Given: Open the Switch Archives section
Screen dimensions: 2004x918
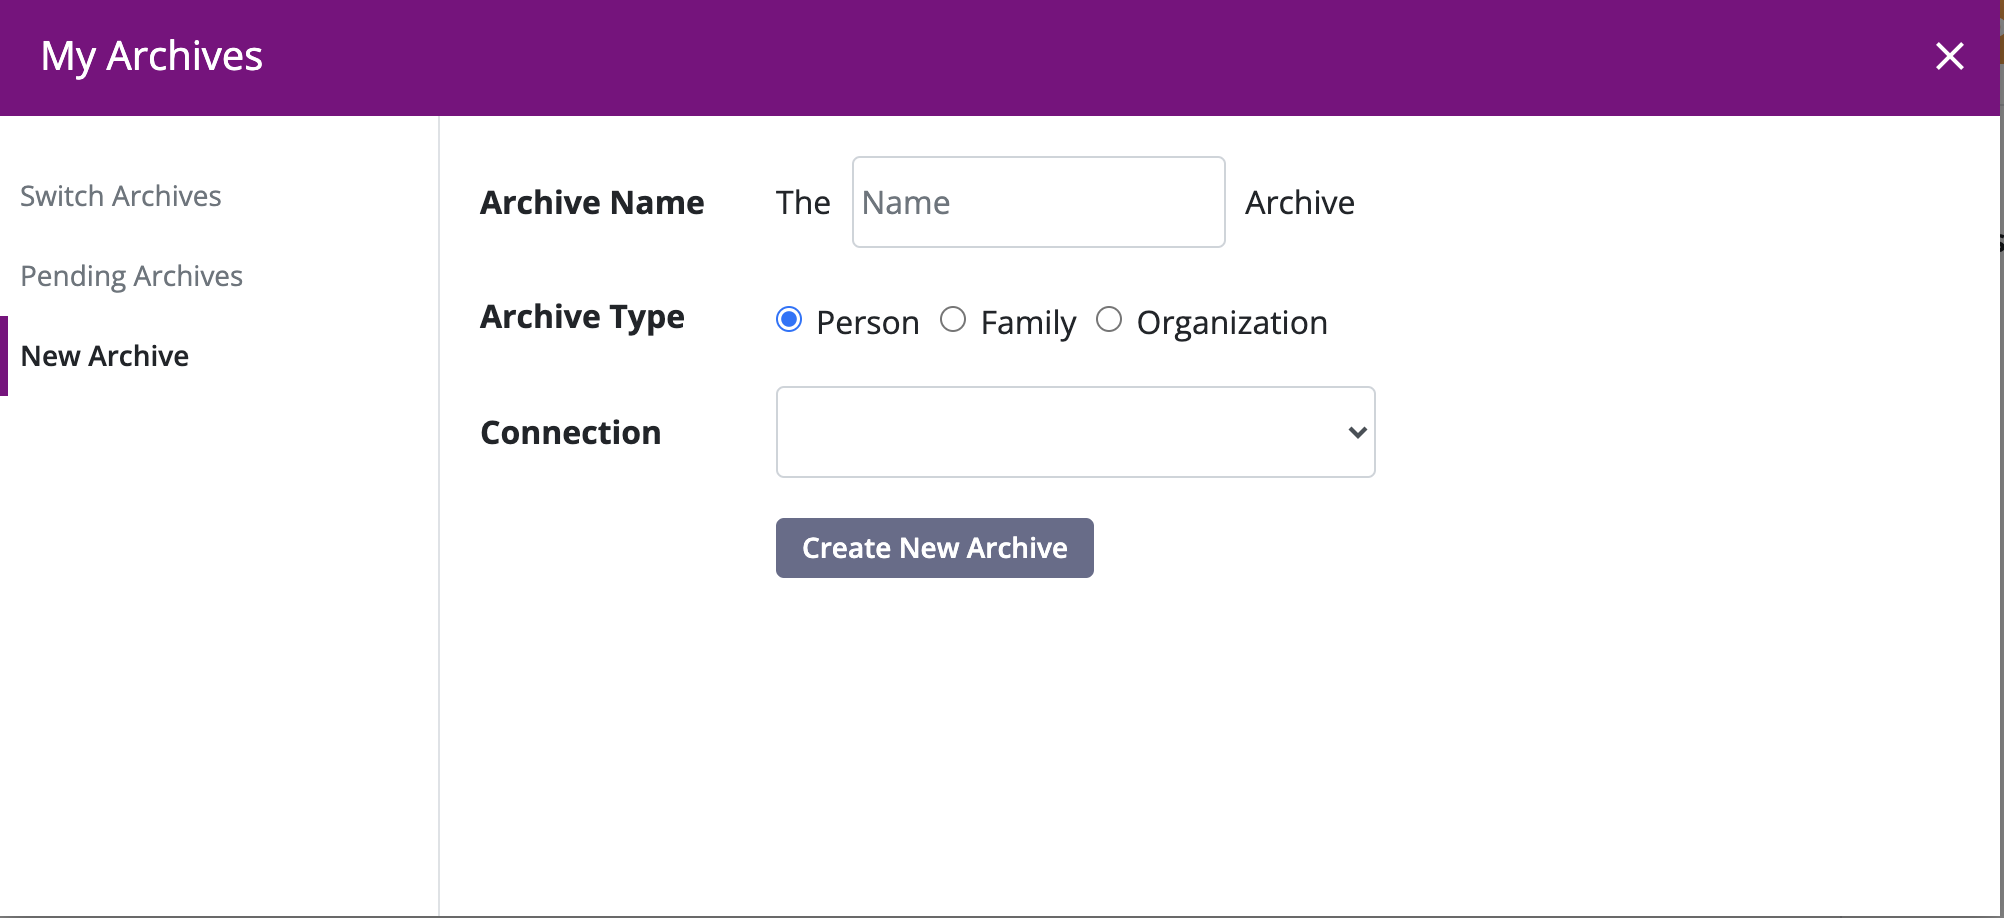Looking at the screenshot, I should point(121,196).
